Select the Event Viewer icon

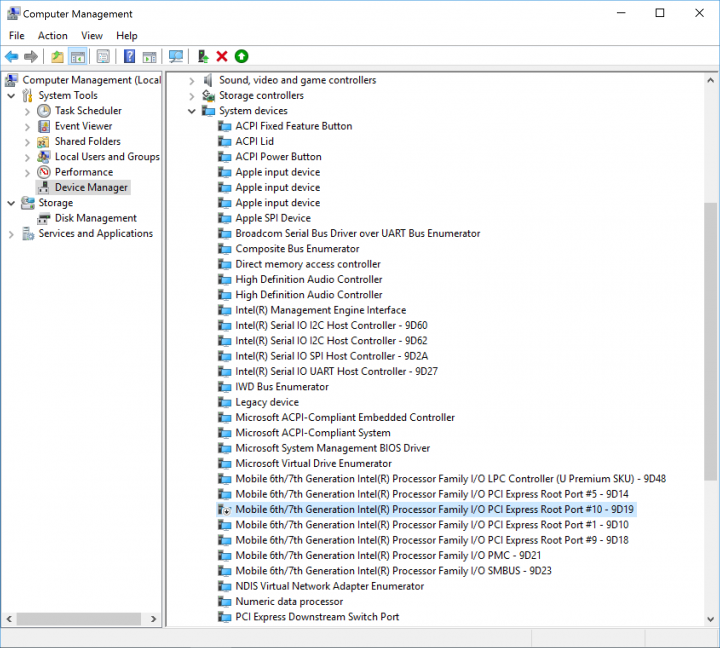point(44,126)
